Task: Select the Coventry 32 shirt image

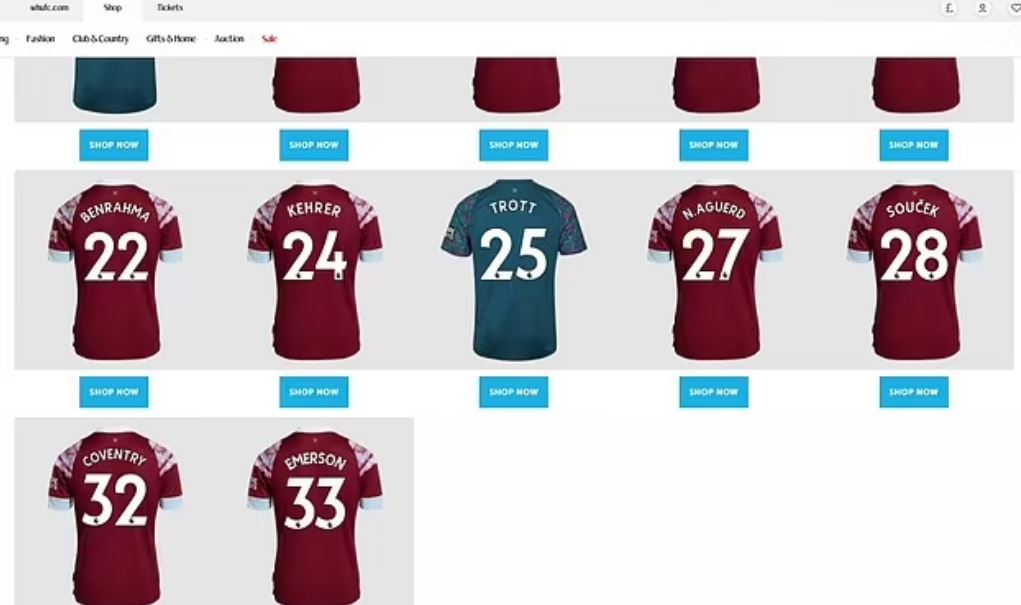Action: point(115,516)
